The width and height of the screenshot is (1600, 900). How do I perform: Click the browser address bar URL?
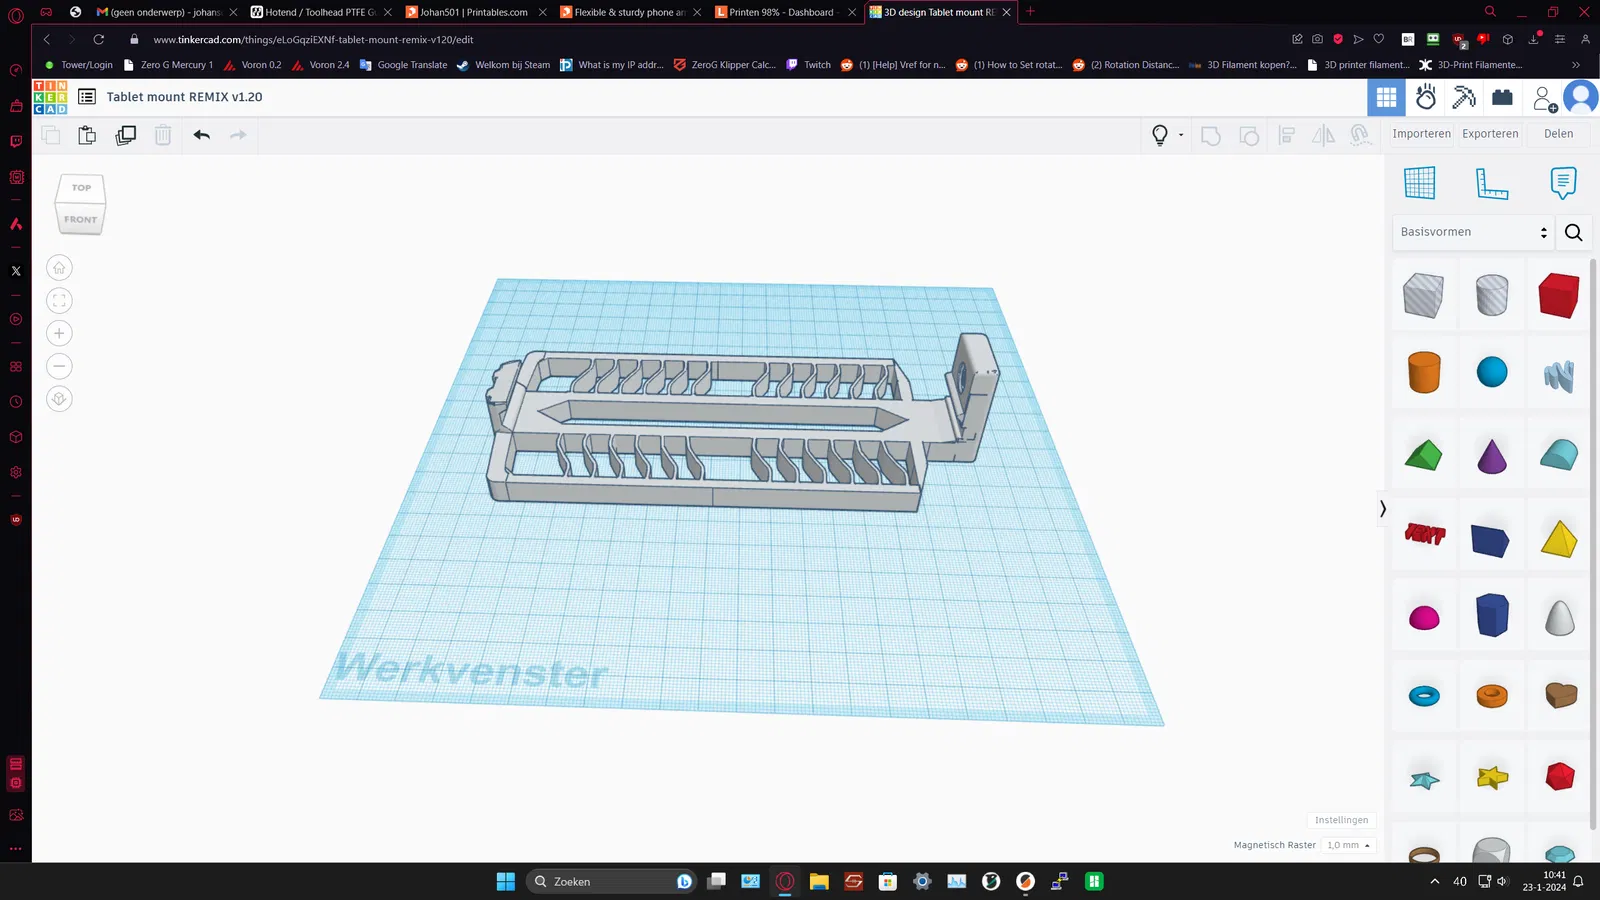[313, 39]
